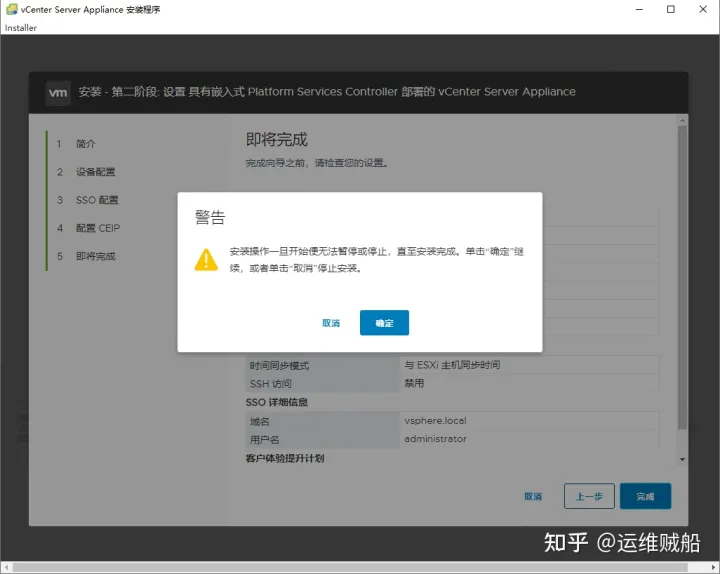Click the VMware vm logo
Image resolution: width=720 pixels, height=574 pixels.
tap(59, 92)
